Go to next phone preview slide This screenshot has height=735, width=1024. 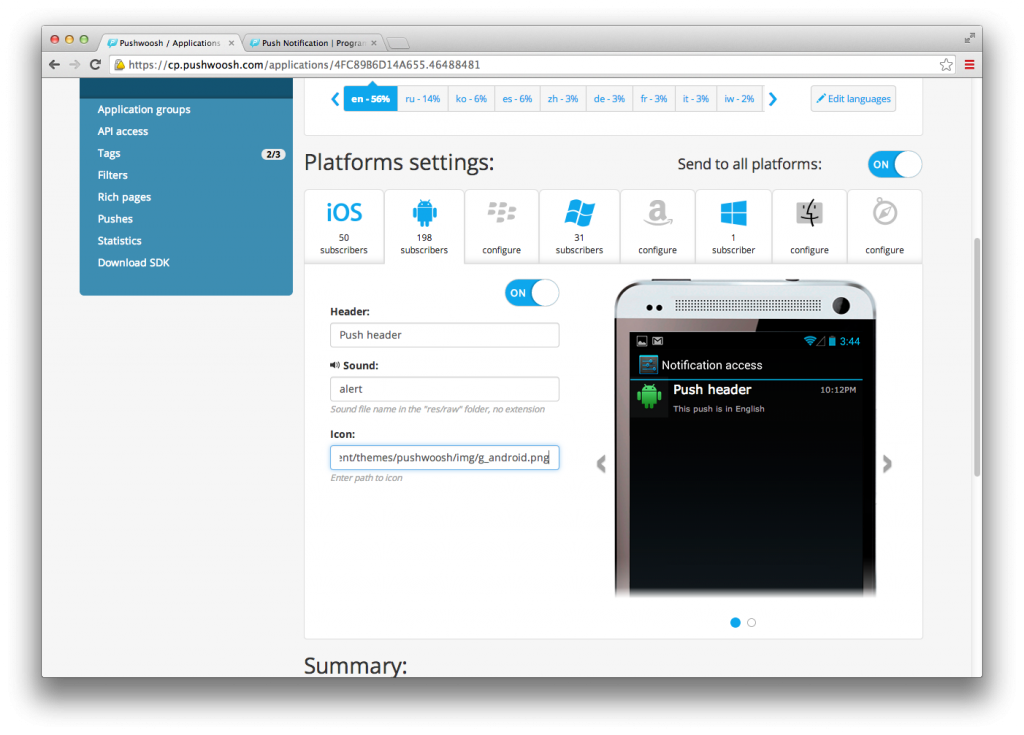[887, 464]
